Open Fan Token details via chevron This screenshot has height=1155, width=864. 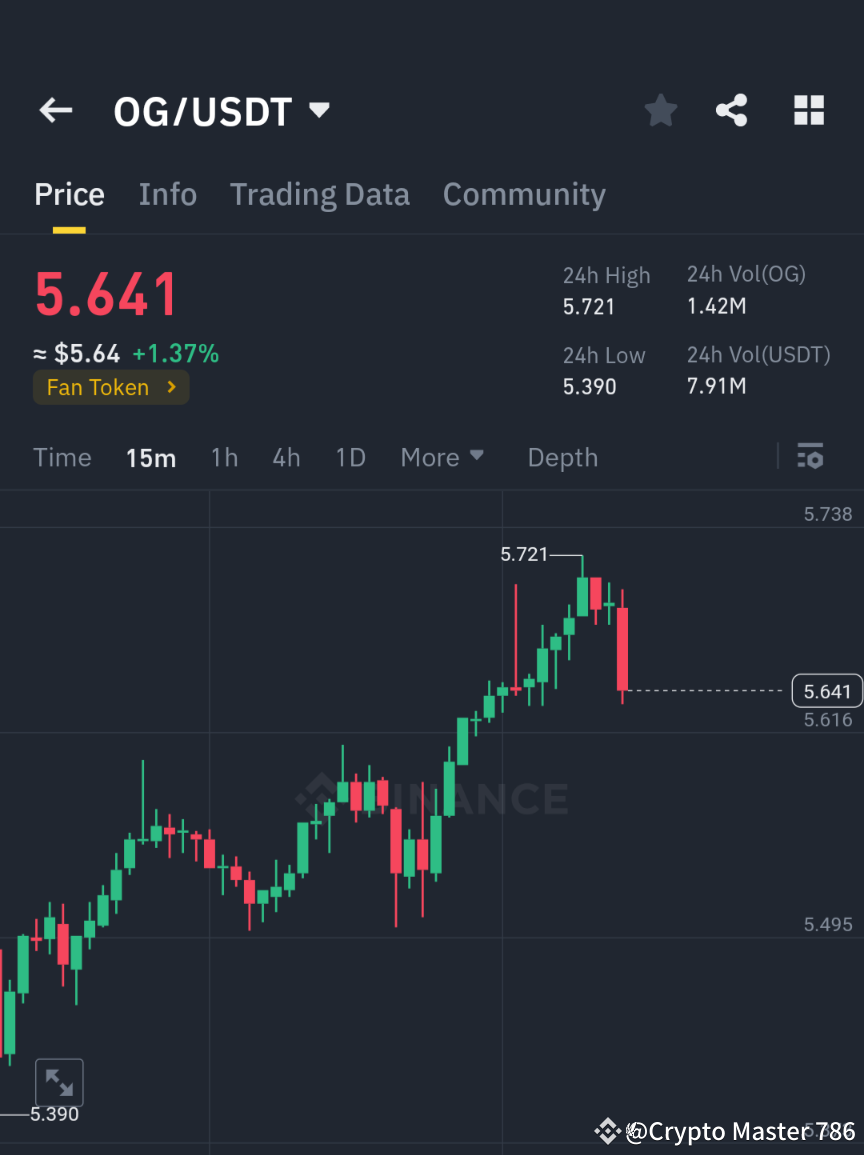point(171,387)
